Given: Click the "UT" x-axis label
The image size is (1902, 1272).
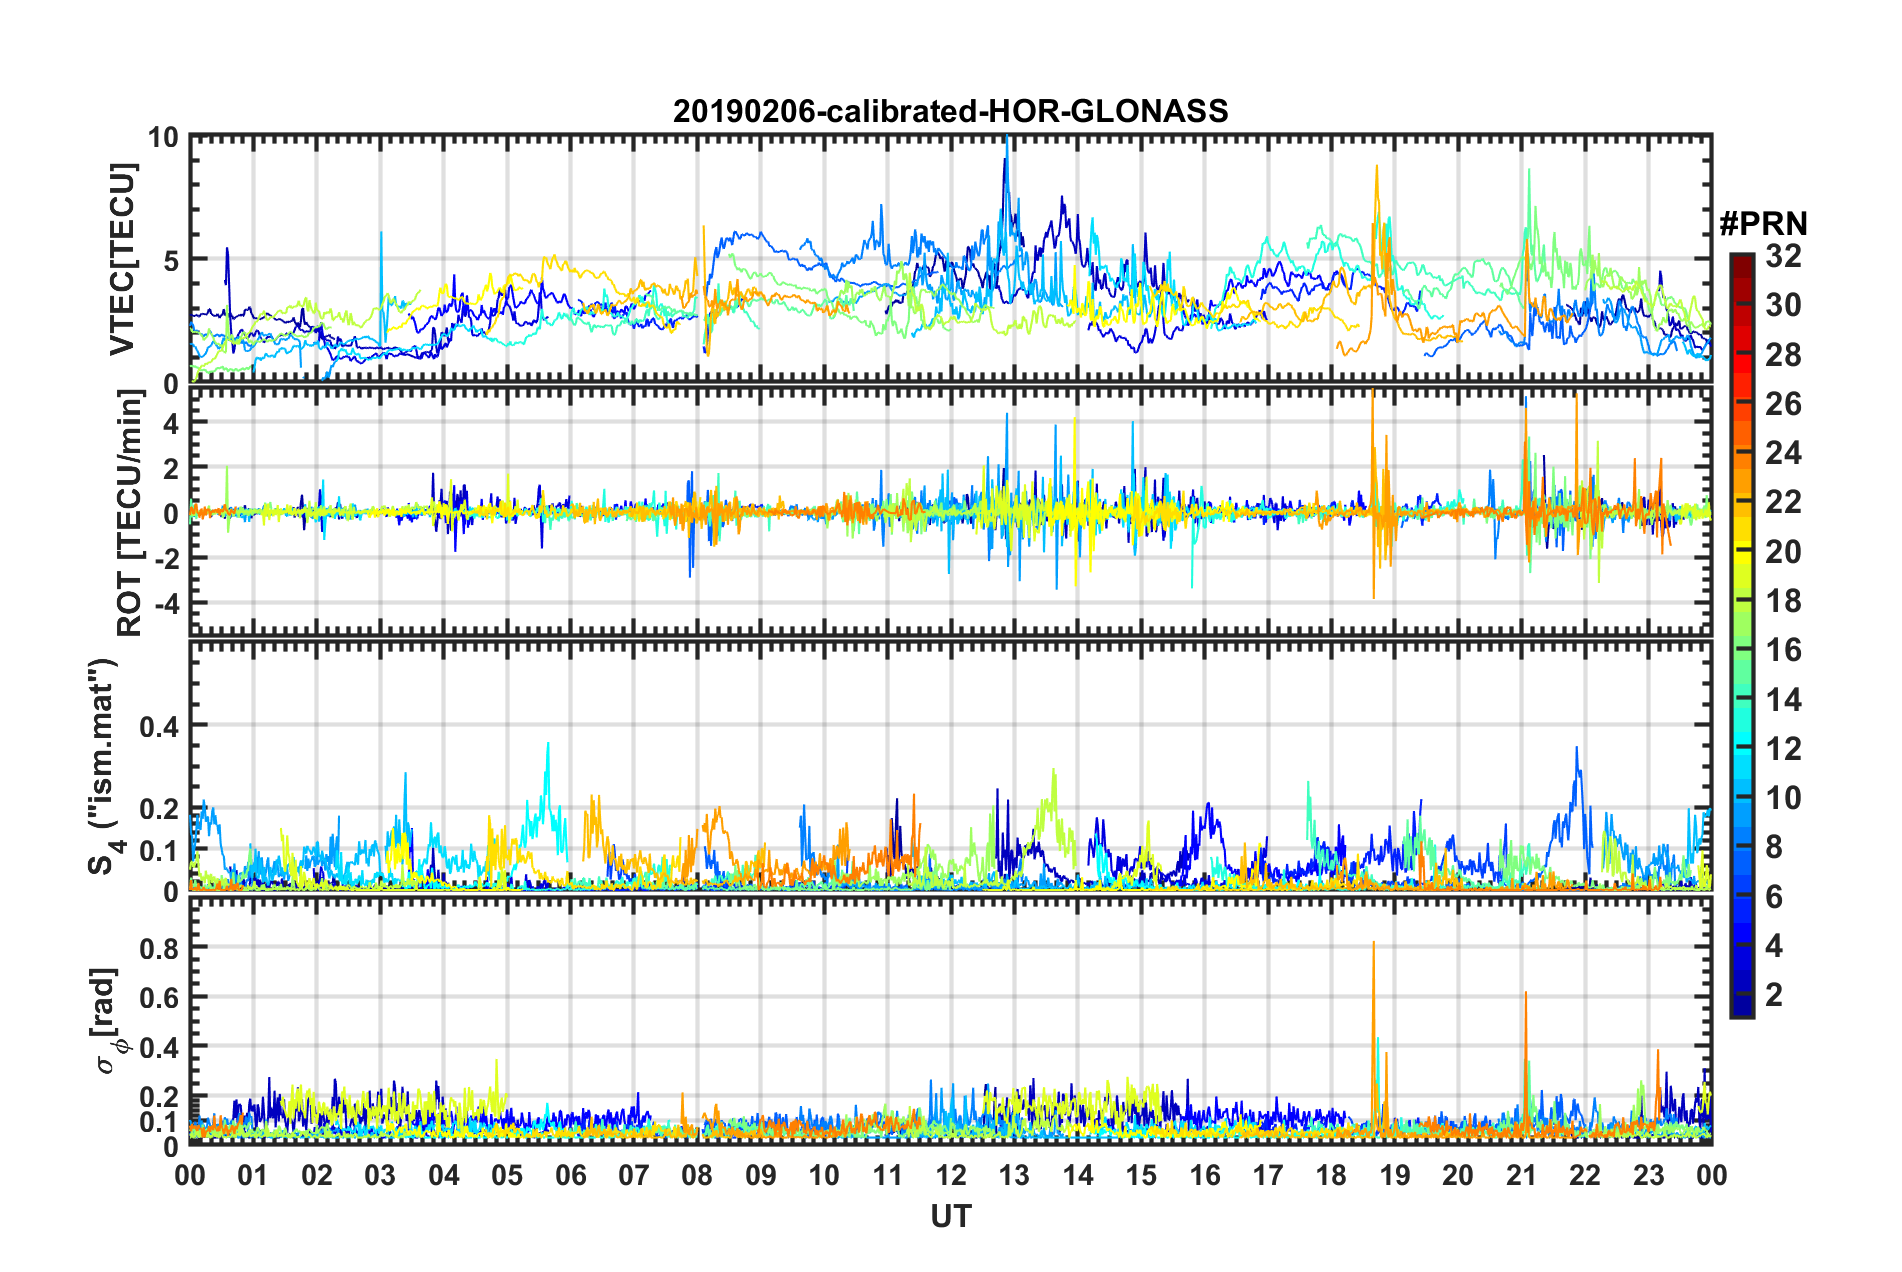Looking at the screenshot, I should click(950, 1216).
